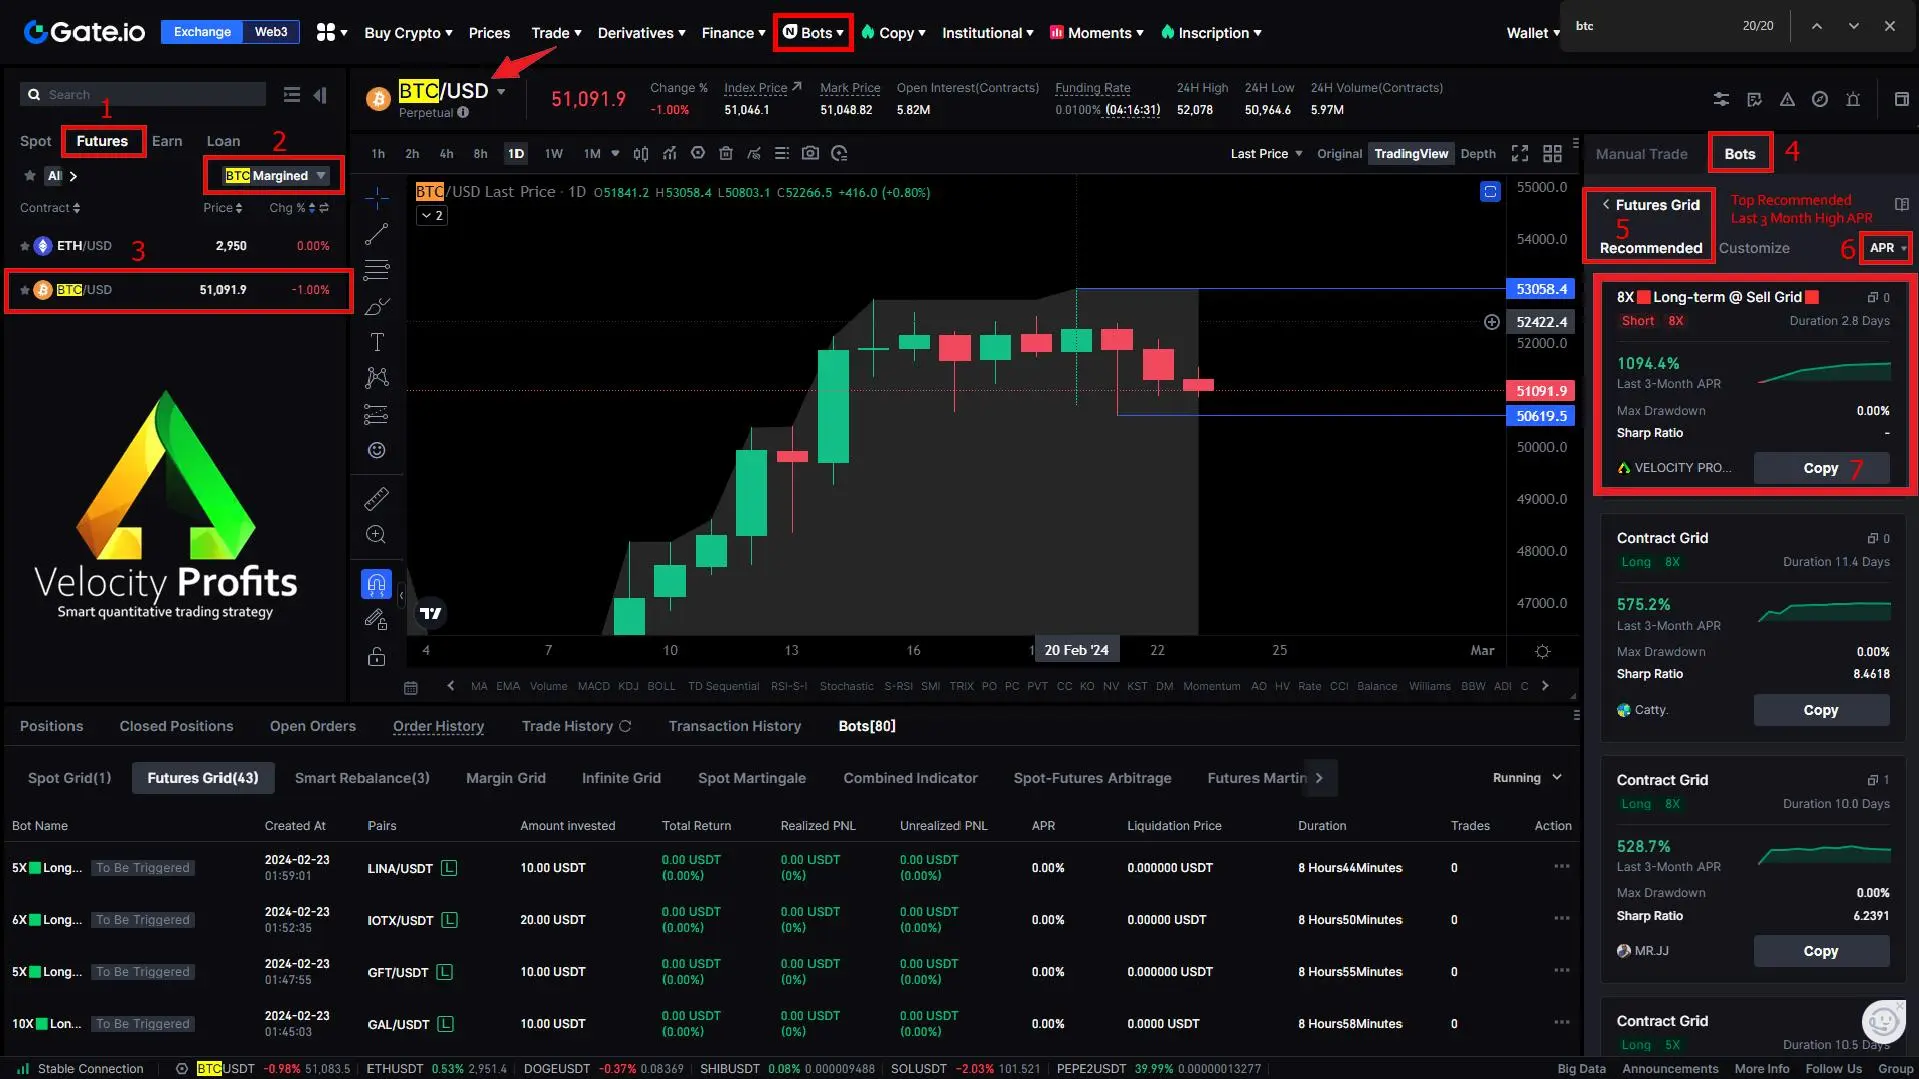Select the ruler measure tool
The height and width of the screenshot is (1079, 1919).
(x=376, y=498)
